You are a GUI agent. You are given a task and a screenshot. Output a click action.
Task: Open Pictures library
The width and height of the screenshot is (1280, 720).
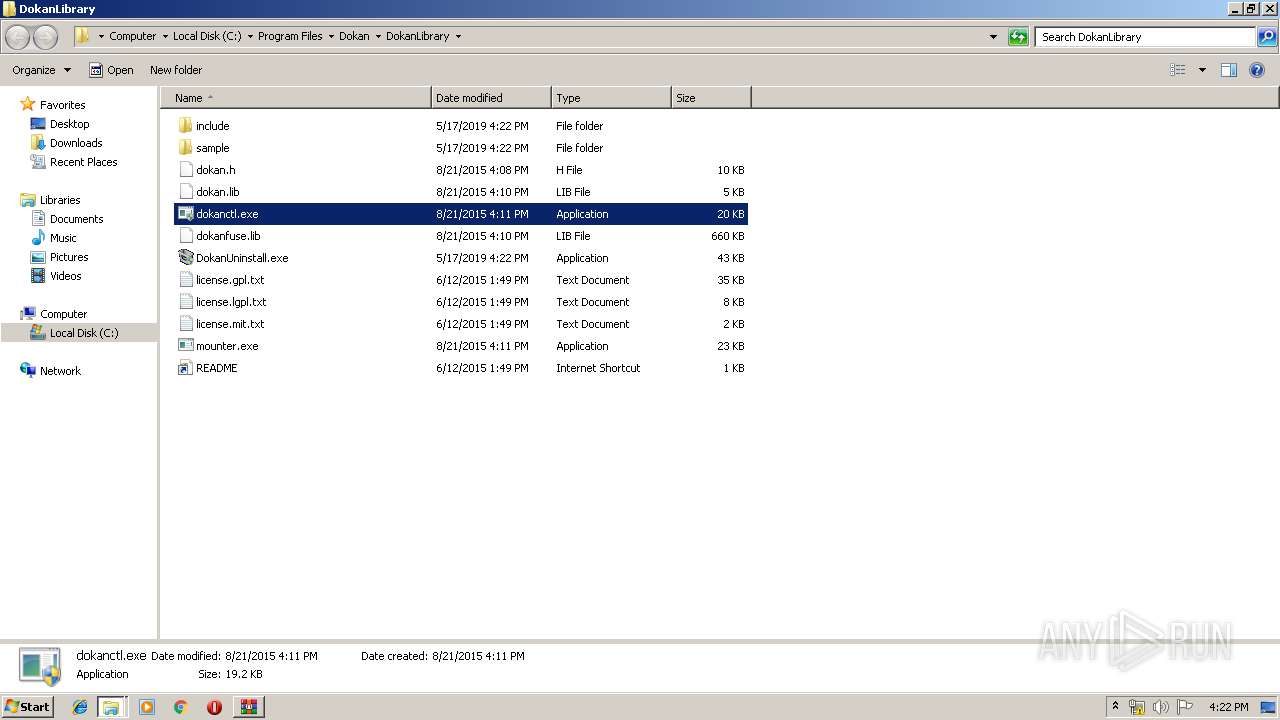(69, 257)
